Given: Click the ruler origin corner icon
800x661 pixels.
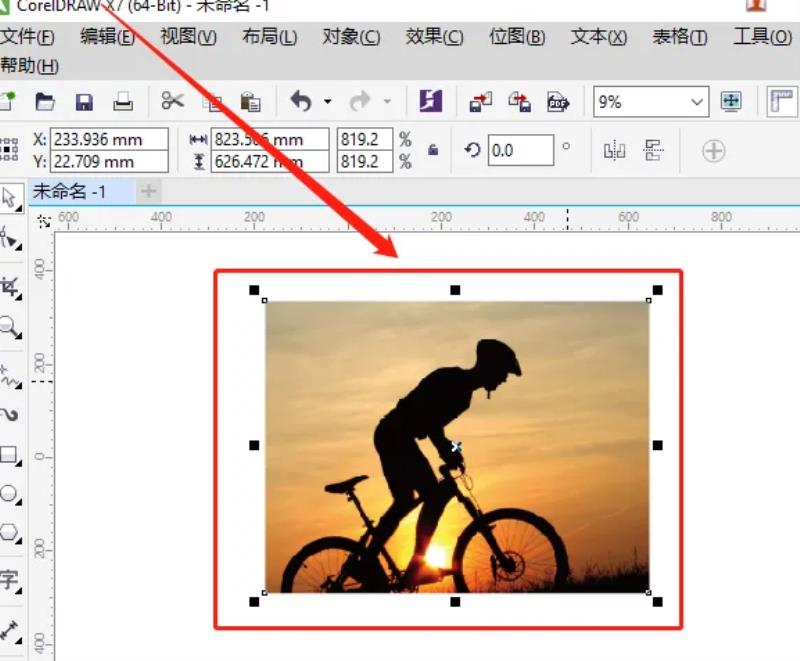Looking at the screenshot, I should pyautogui.click(x=44, y=222).
